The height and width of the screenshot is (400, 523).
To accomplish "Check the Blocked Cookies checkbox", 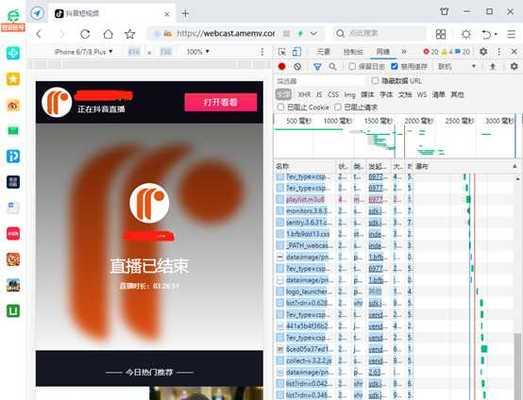I will 281,107.
